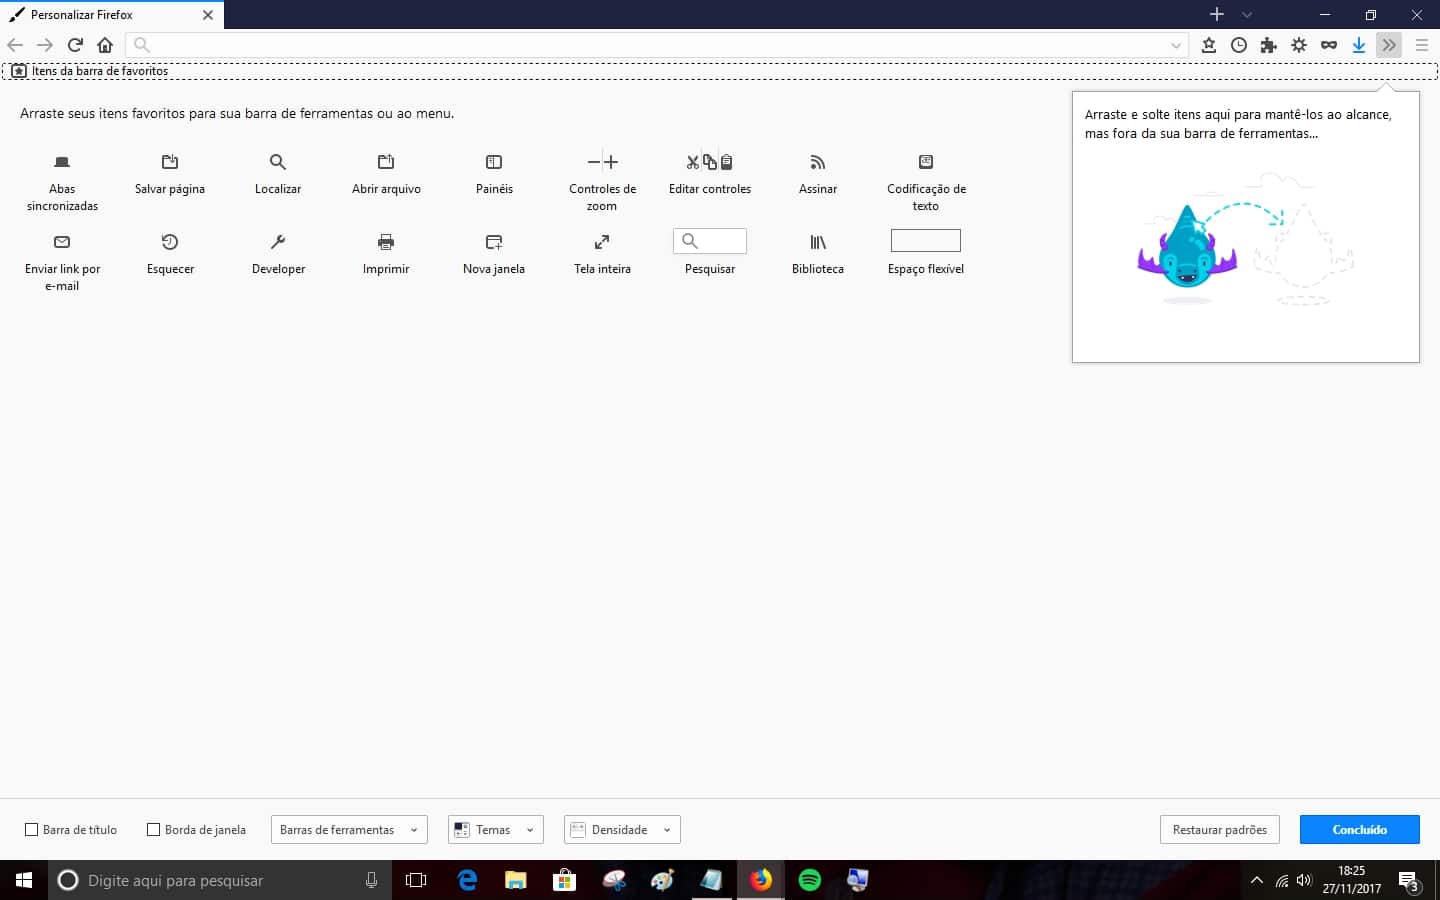Open File Explorer from taskbar
1440x900 pixels.
point(515,880)
